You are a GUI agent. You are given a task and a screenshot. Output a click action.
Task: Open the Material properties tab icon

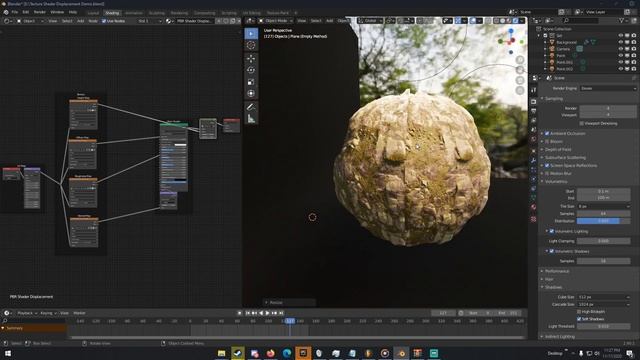(533, 207)
